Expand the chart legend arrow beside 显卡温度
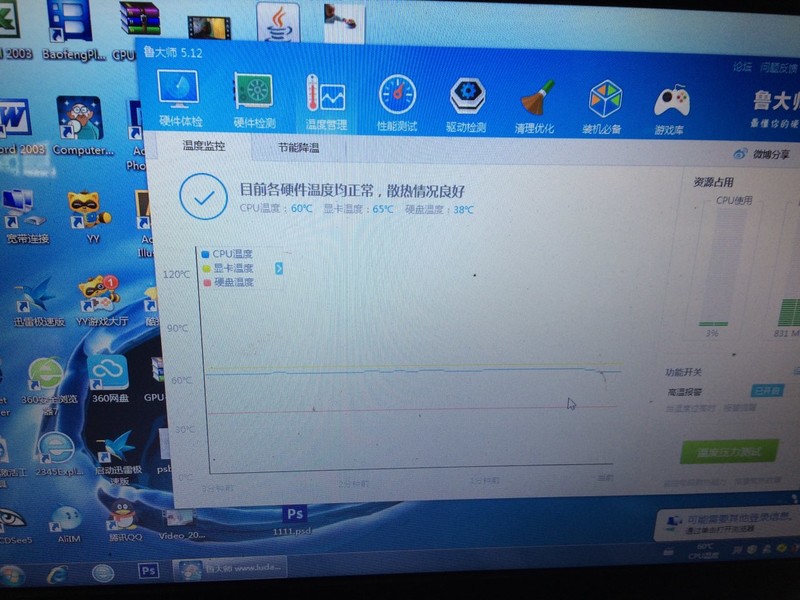This screenshot has width=800, height=600. [x=279, y=268]
